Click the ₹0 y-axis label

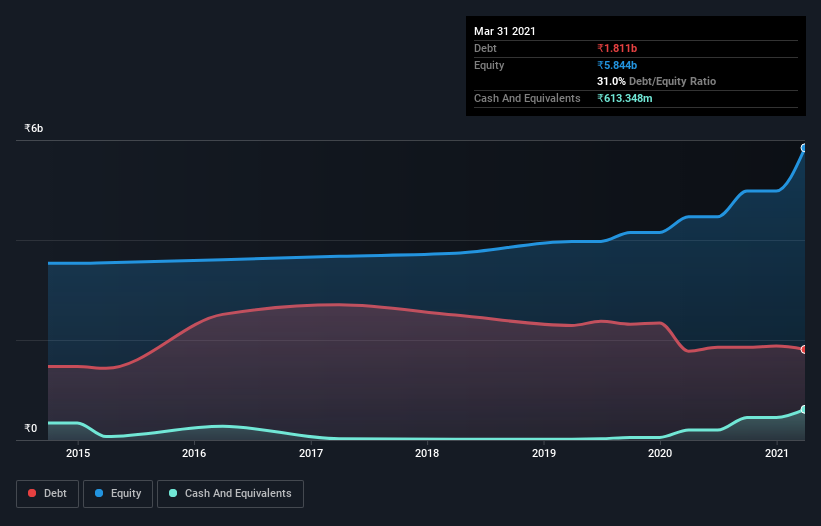click(x=31, y=428)
